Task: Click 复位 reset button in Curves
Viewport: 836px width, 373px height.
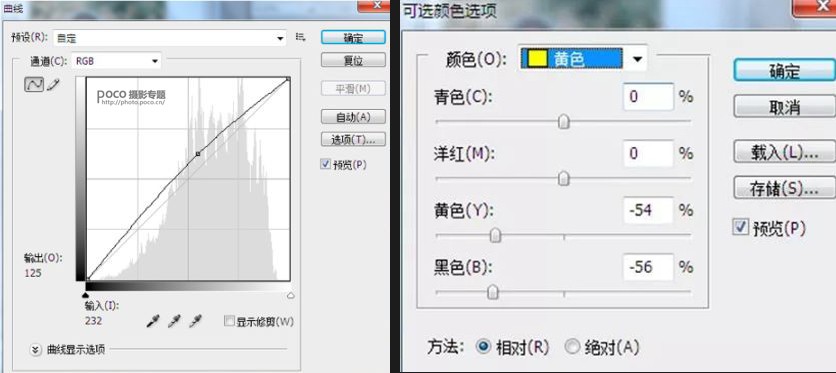Action: pos(353,60)
